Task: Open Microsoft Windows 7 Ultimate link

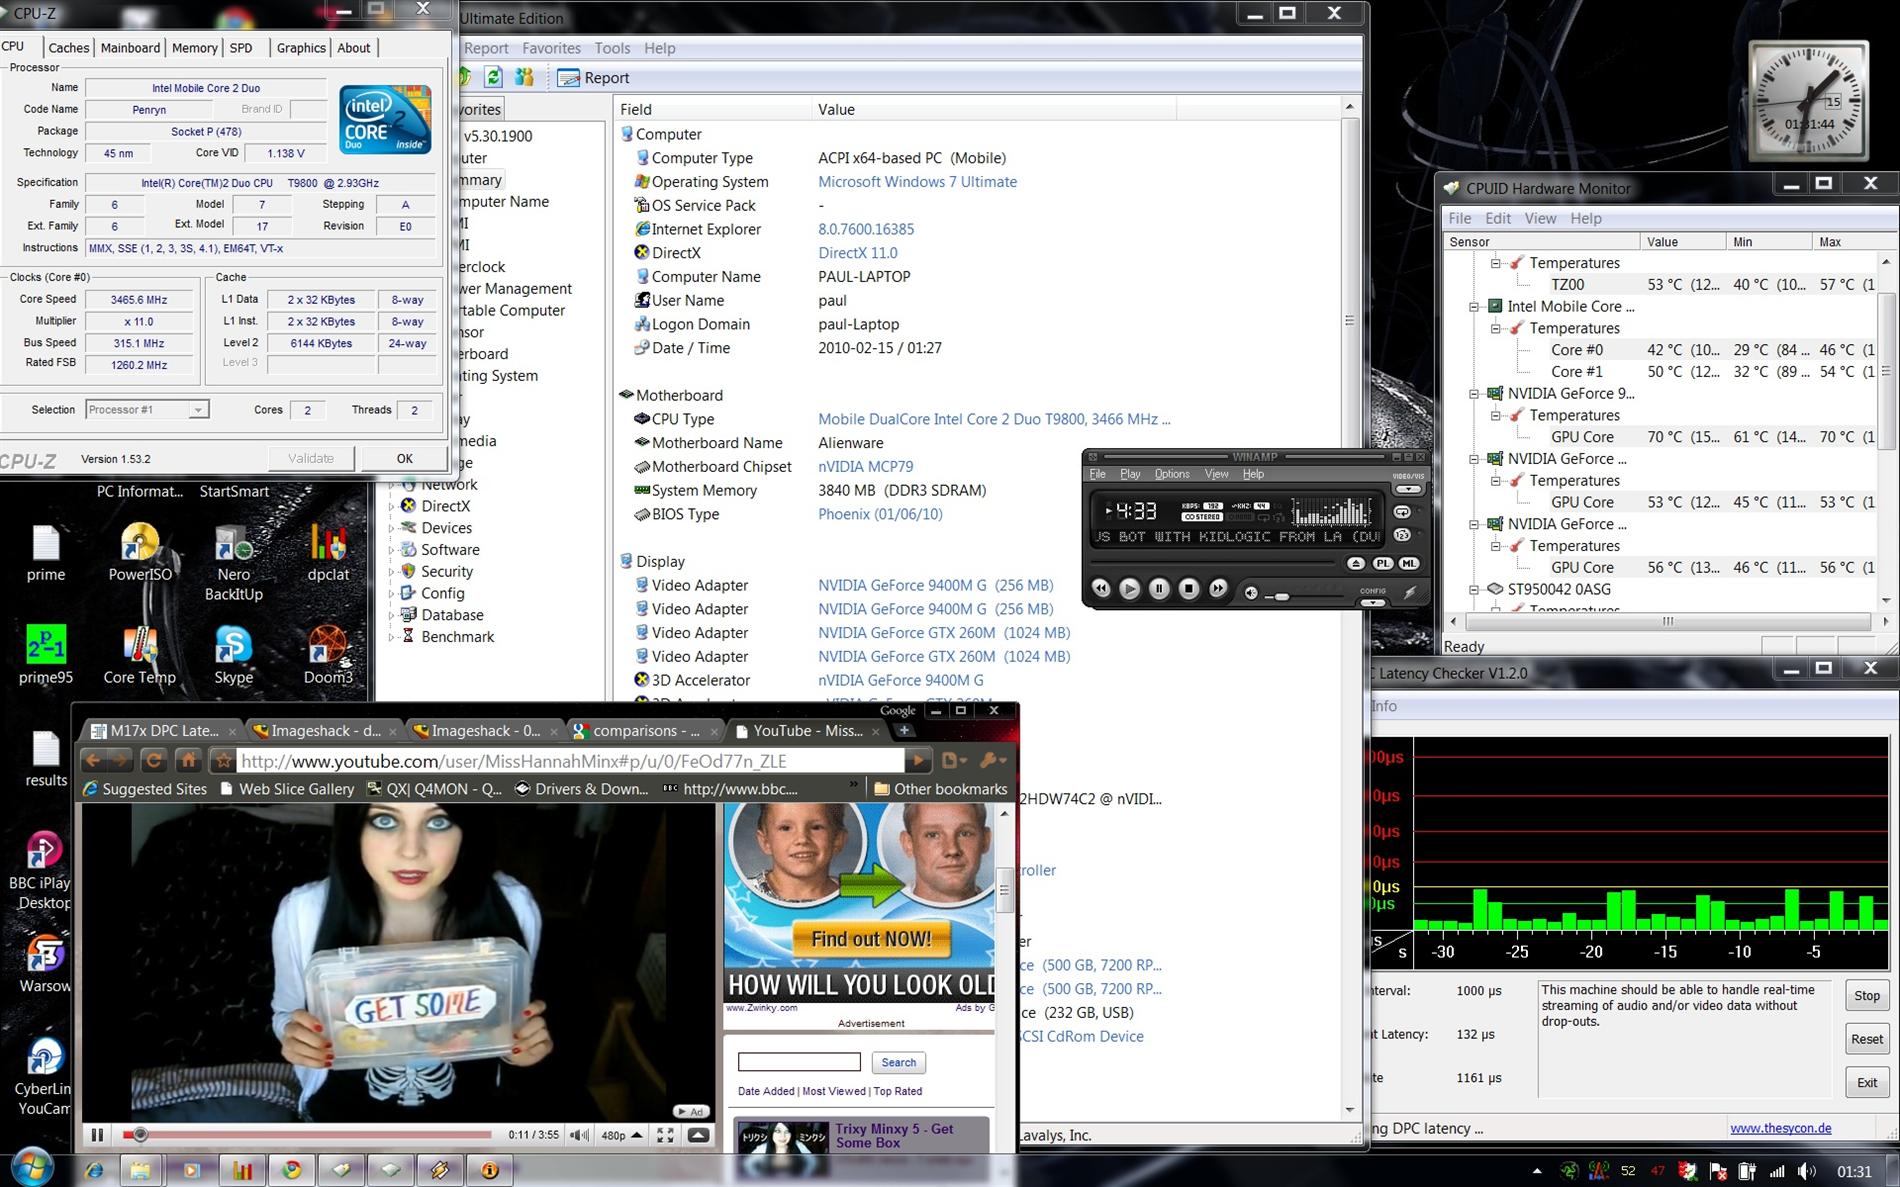Action: 917,182
